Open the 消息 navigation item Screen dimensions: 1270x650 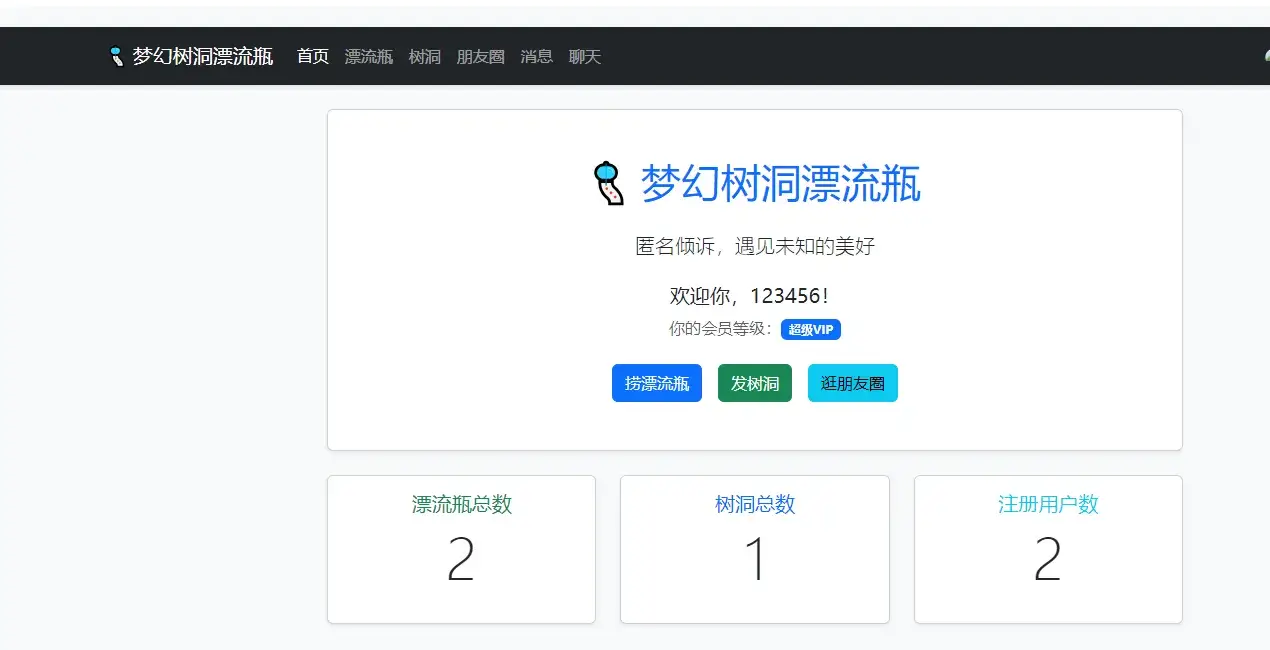536,56
